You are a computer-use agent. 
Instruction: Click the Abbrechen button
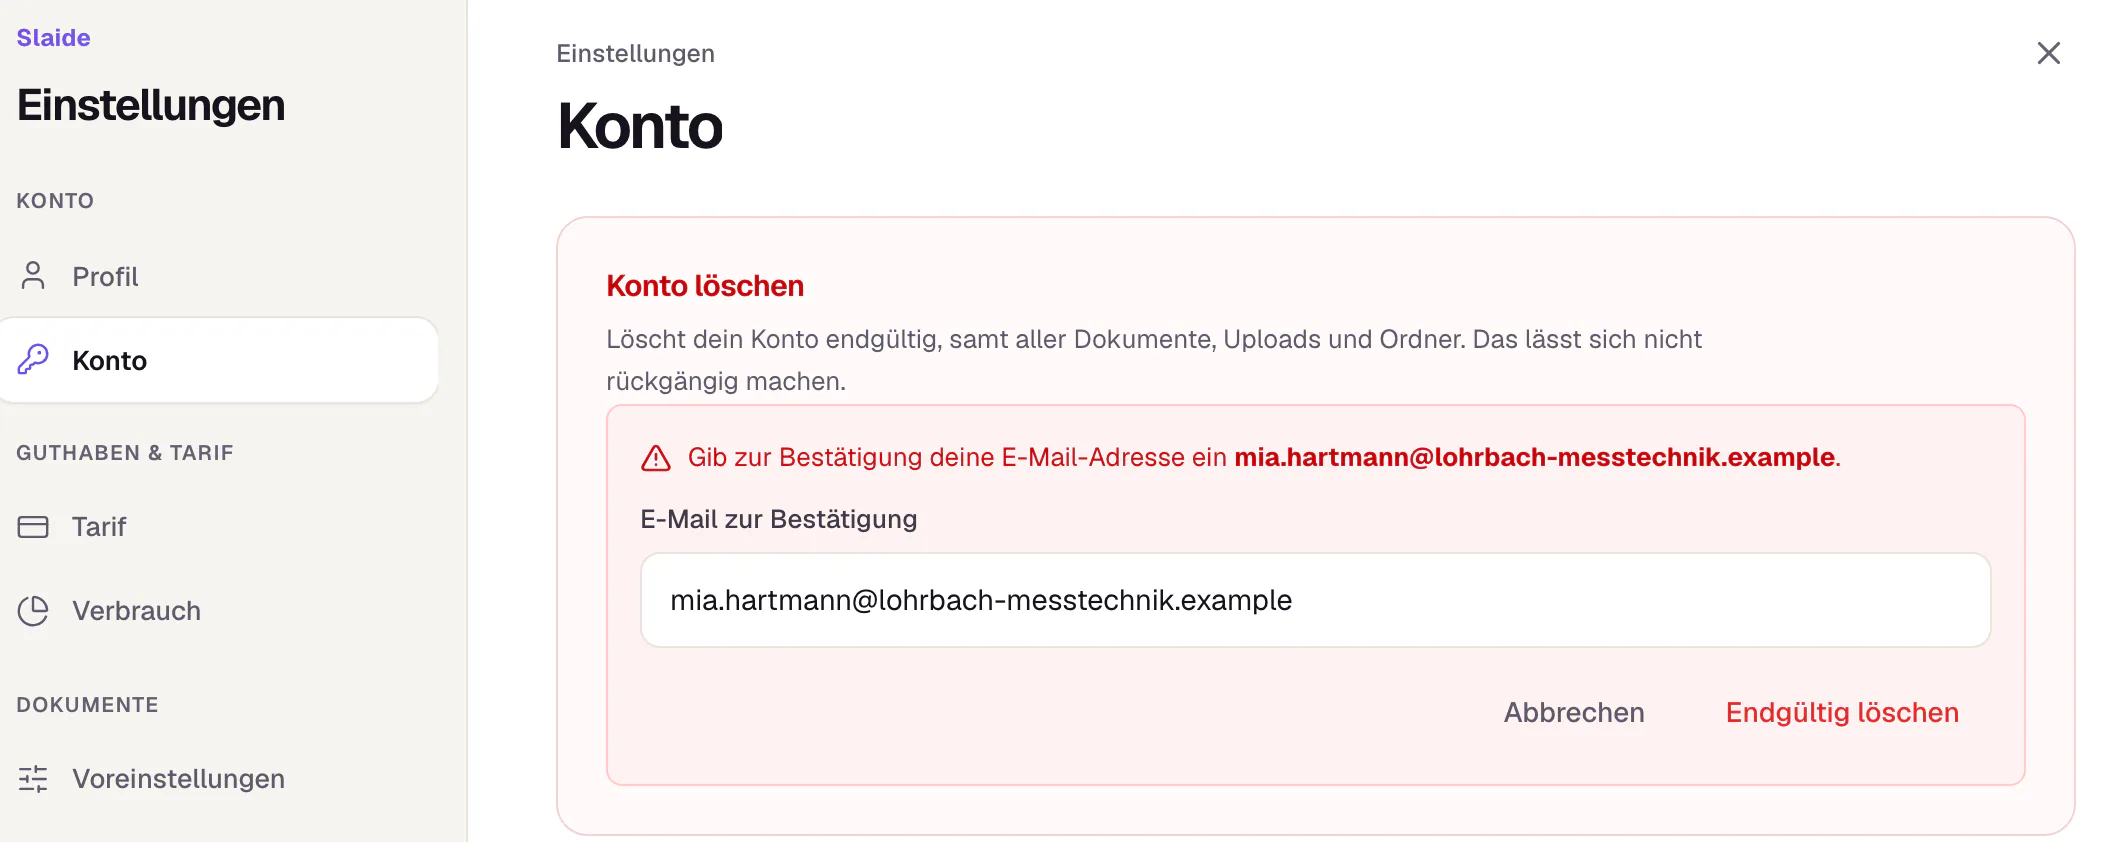(x=1574, y=712)
